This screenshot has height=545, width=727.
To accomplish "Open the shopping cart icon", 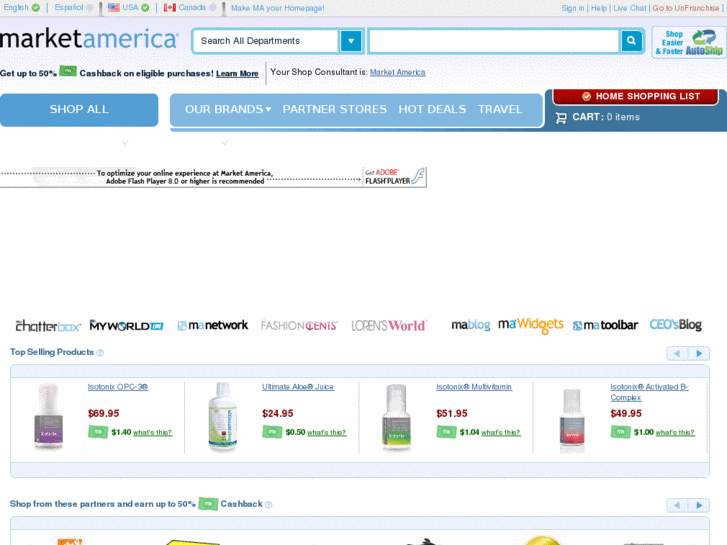I will click(x=561, y=118).
